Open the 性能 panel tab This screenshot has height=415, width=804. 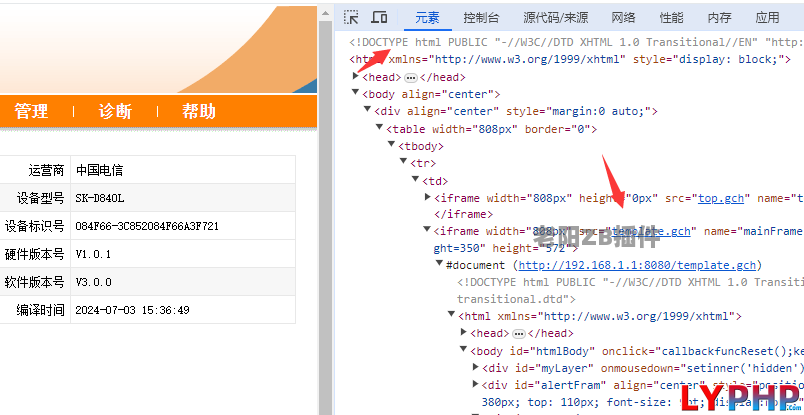[x=671, y=17]
